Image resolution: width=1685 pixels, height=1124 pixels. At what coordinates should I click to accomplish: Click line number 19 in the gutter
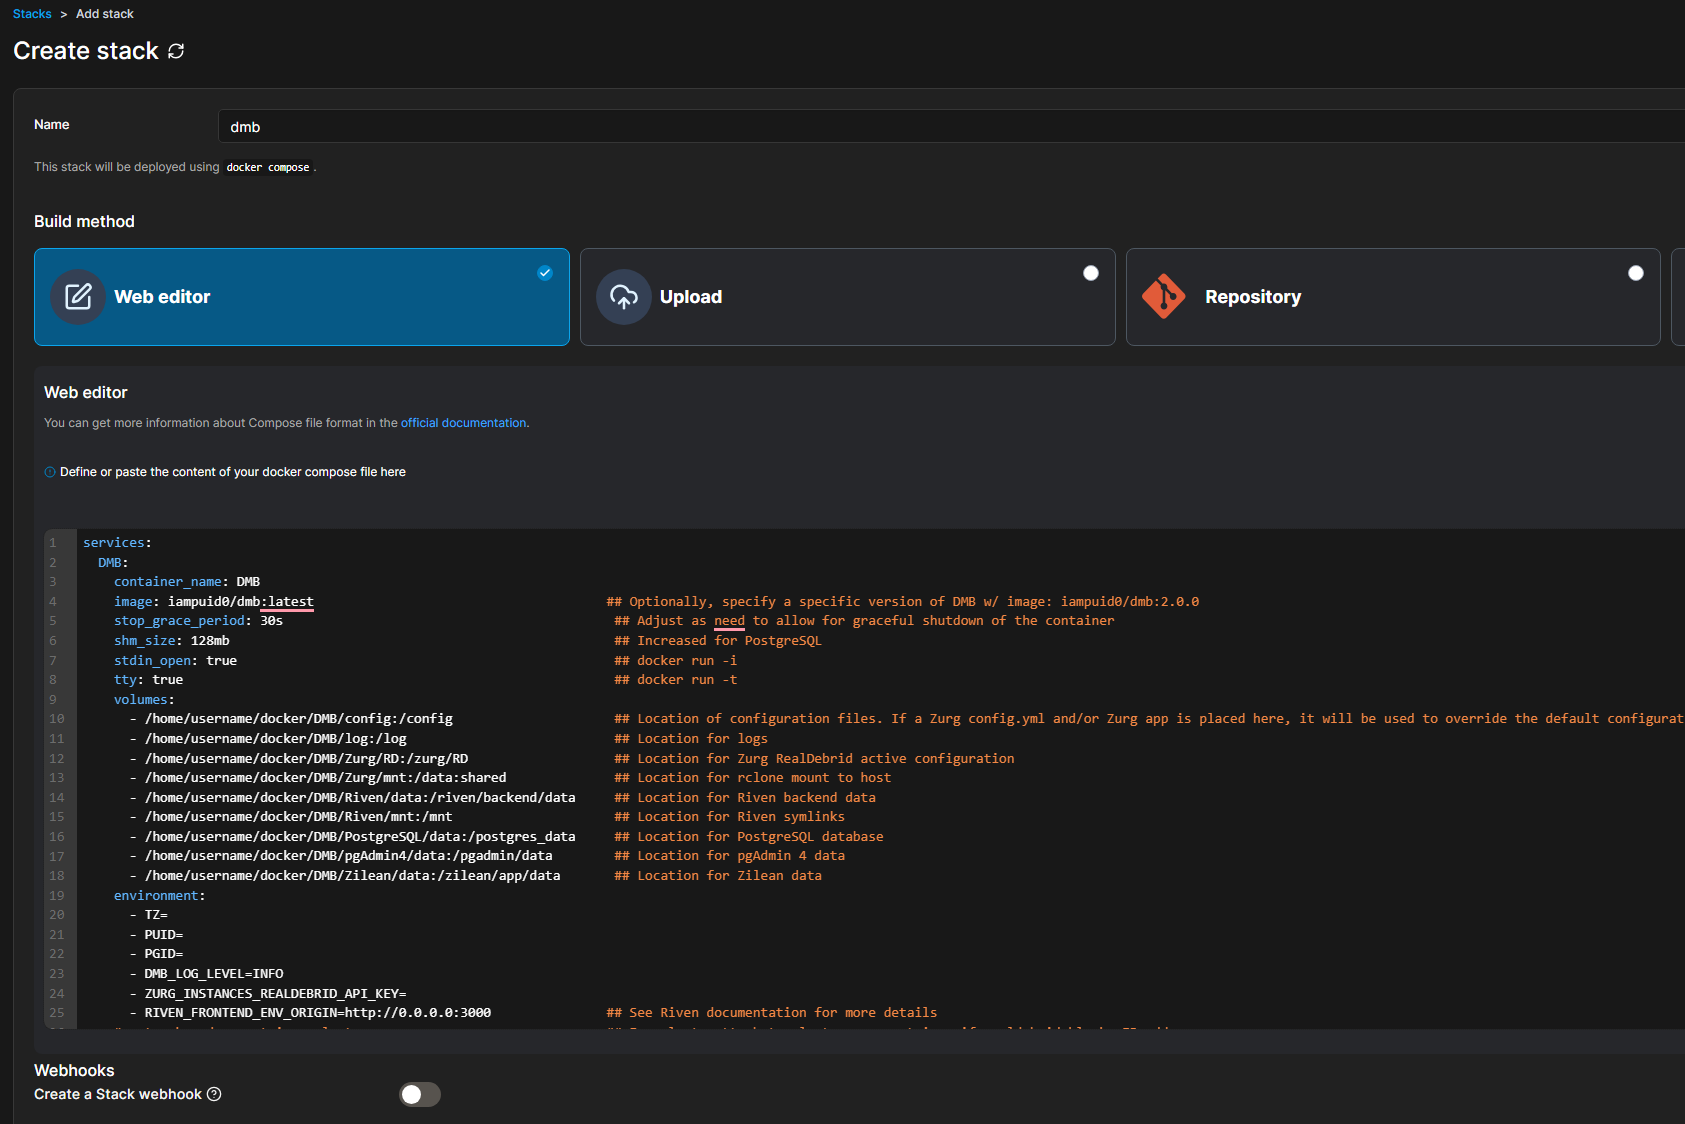click(x=57, y=896)
